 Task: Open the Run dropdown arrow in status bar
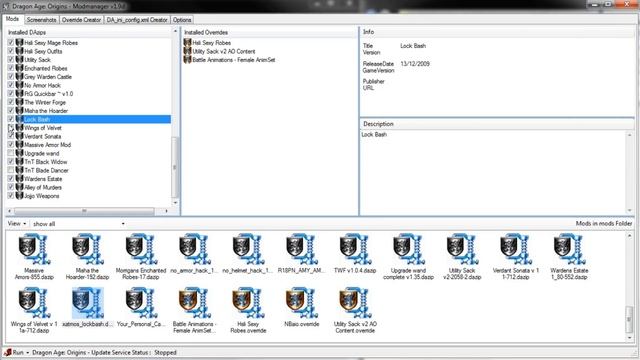27,352
